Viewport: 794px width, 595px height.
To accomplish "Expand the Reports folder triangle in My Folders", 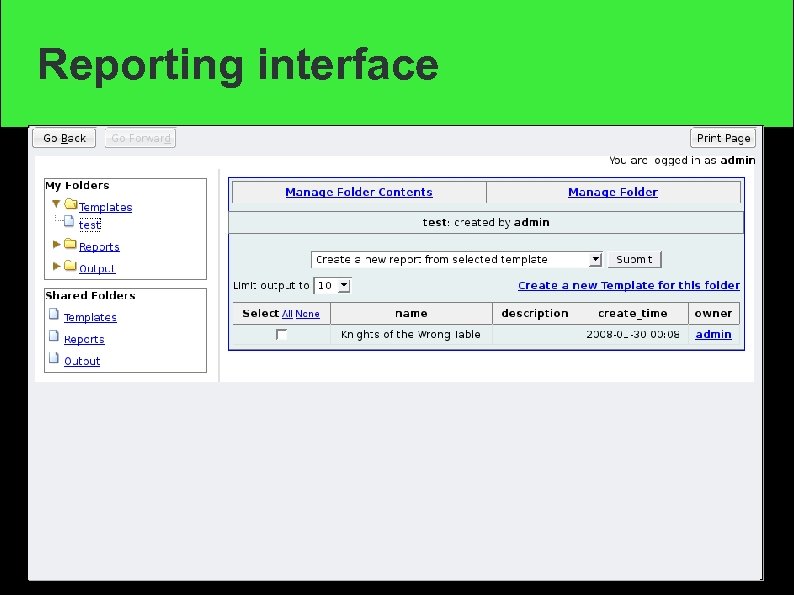I will [57, 245].
